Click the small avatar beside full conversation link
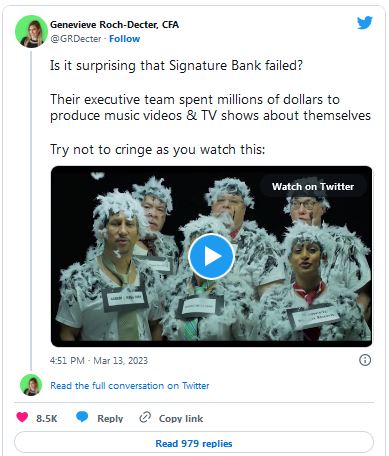The width and height of the screenshot is (389, 456). (x=31, y=385)
